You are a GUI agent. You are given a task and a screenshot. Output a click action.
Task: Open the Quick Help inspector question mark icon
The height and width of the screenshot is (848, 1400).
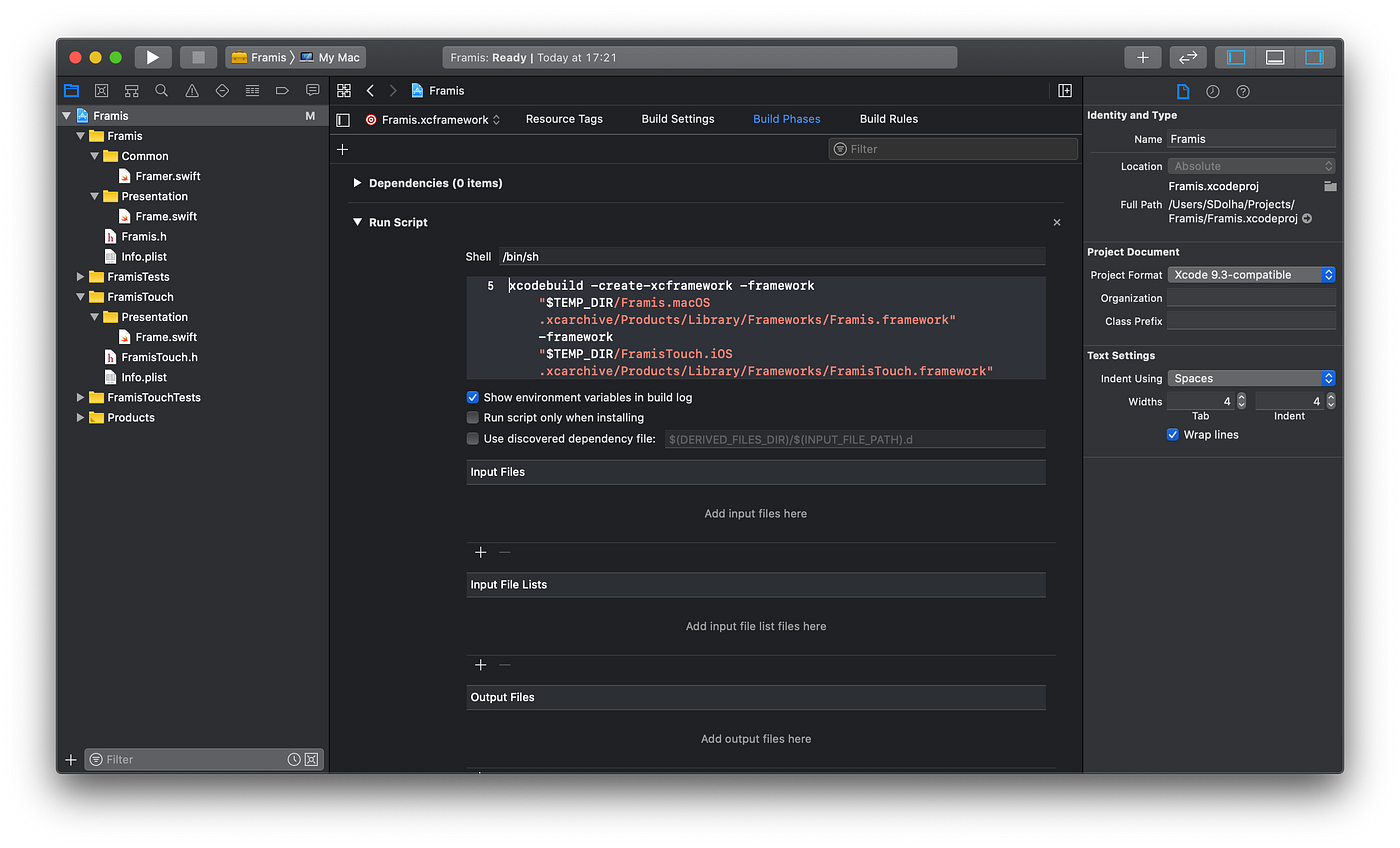pos(1242,91)
